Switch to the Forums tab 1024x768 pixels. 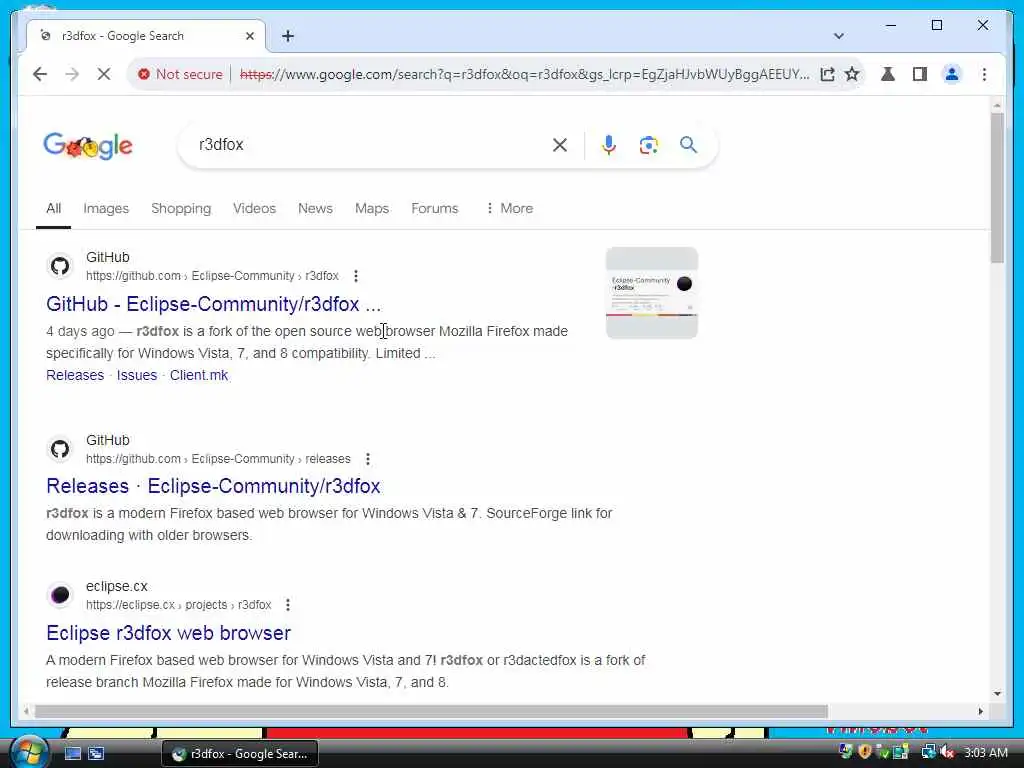point(434,208)
